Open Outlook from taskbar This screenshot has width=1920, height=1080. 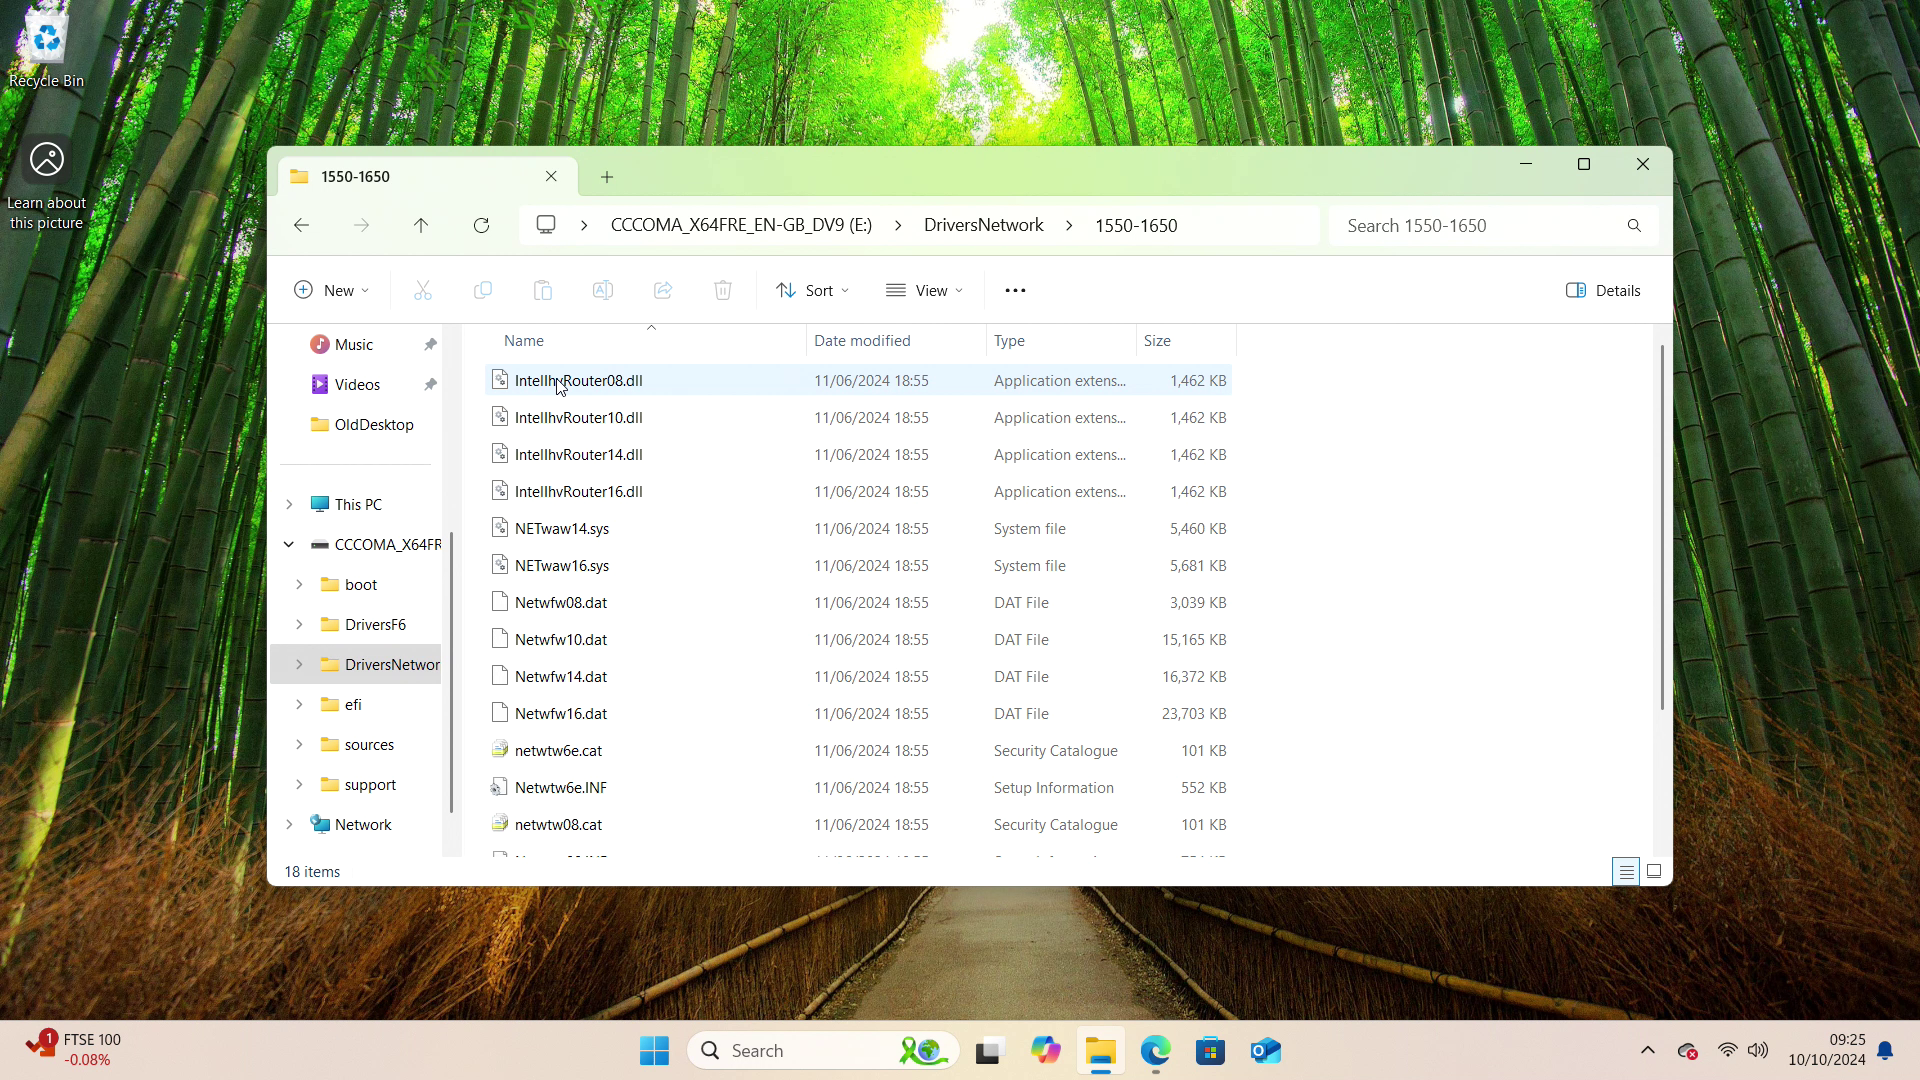(1266, 1050)
